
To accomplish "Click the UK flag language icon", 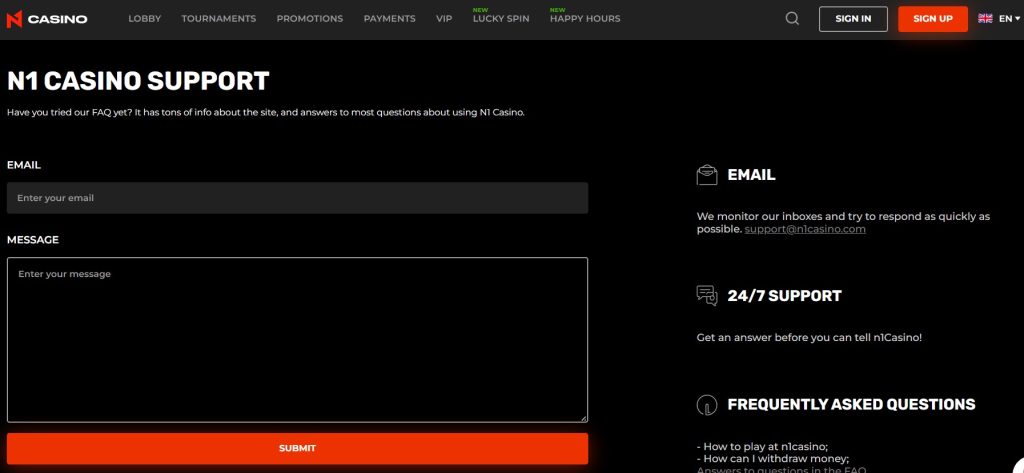I will [x=985, y=18].
